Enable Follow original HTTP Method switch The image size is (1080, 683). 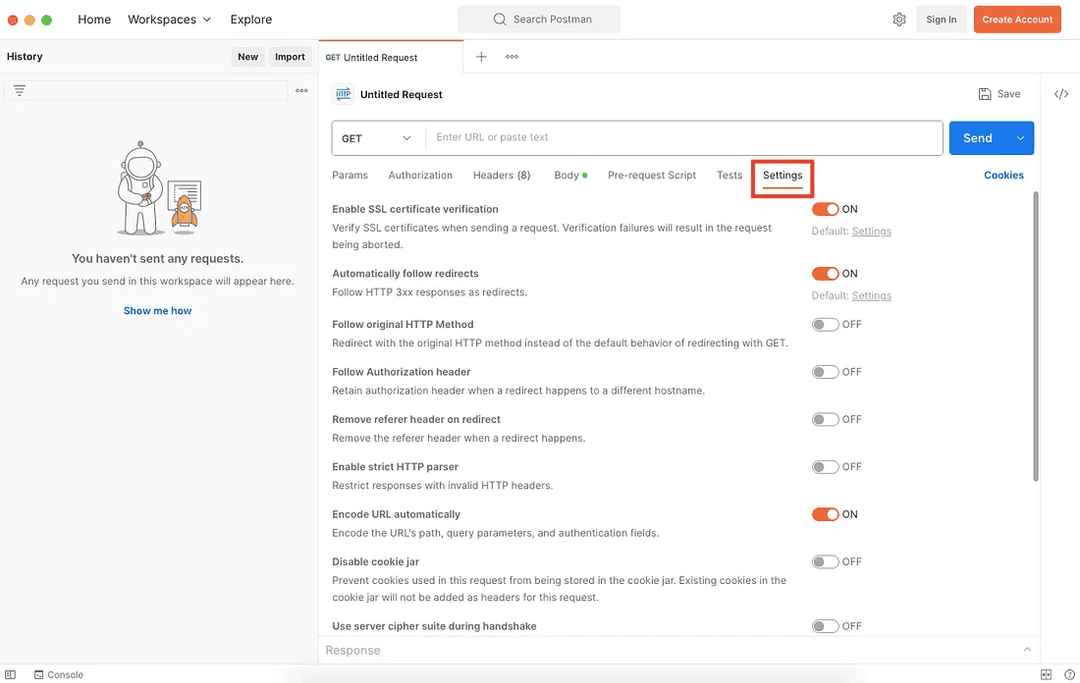click(x=825, y=325)
